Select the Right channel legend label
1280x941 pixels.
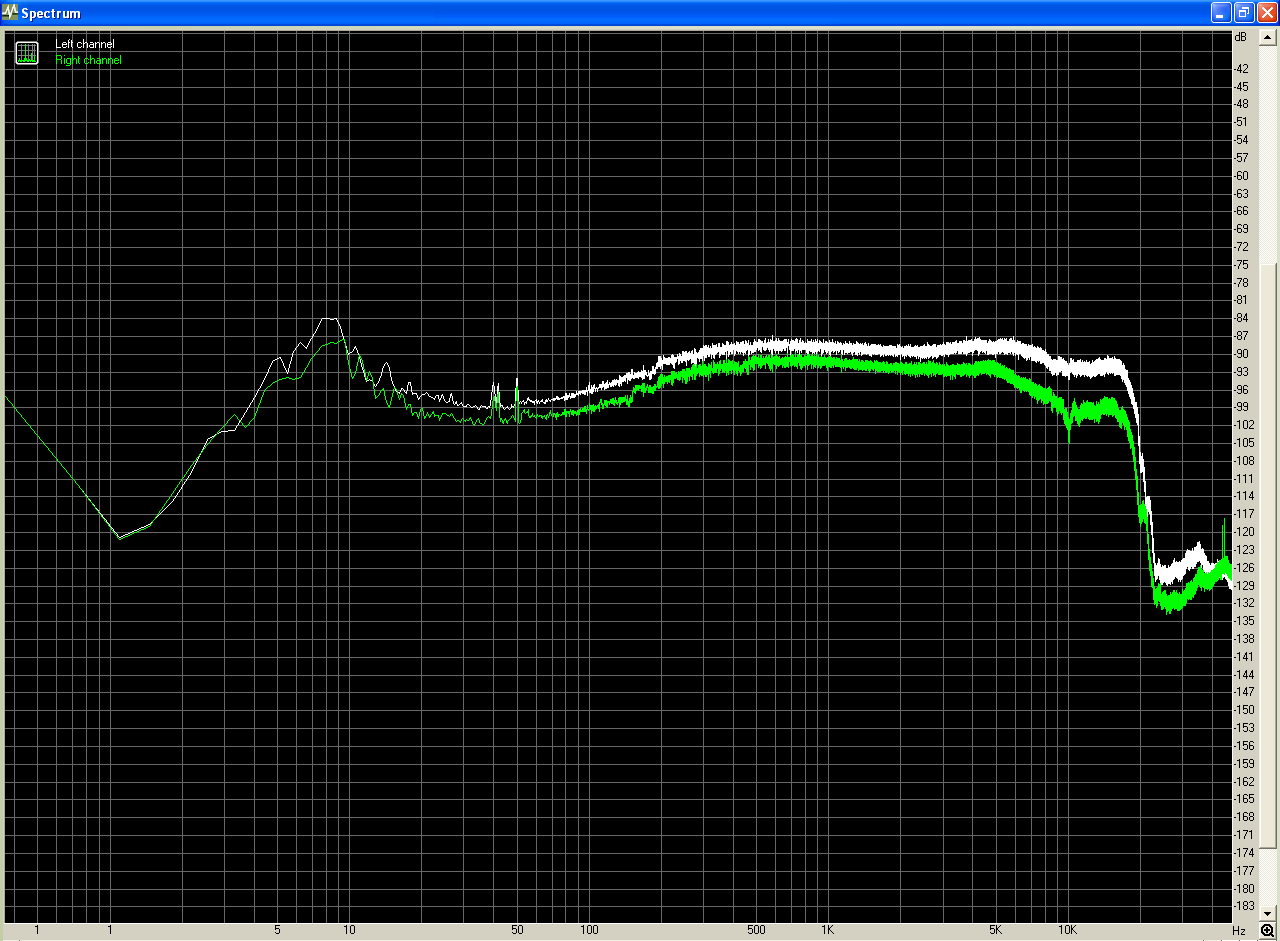pos(89,61)
